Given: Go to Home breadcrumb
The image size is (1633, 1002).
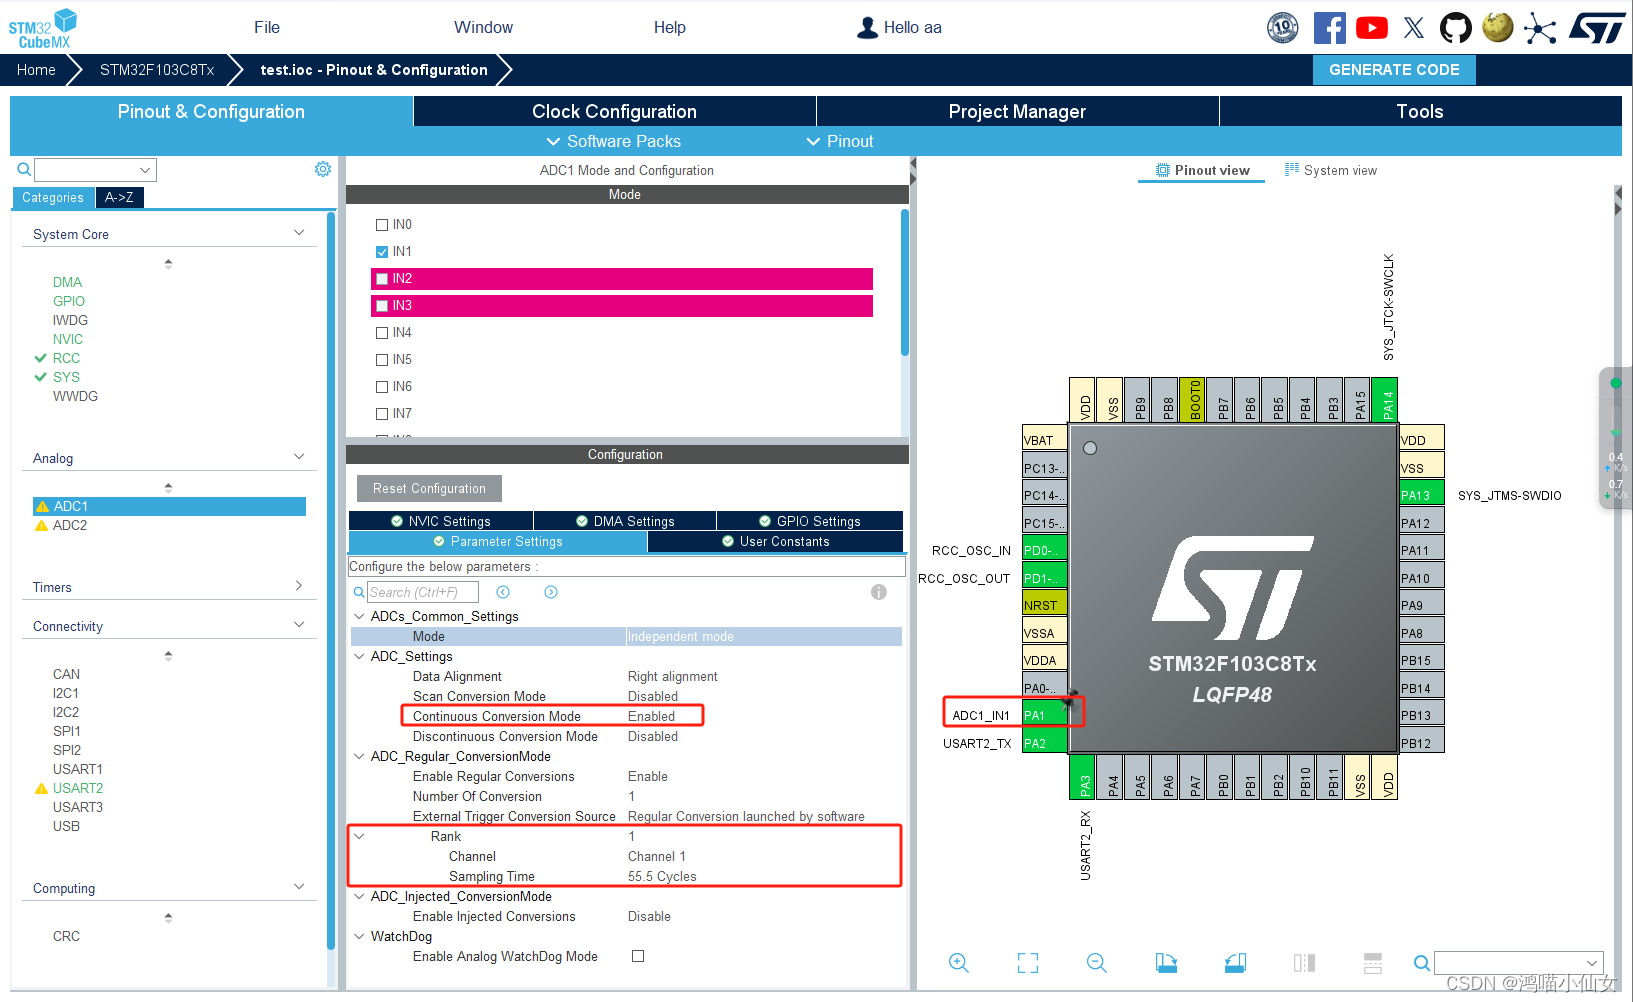Looking at the screenshot, I should pyautogui.click(x=36, y=70).
